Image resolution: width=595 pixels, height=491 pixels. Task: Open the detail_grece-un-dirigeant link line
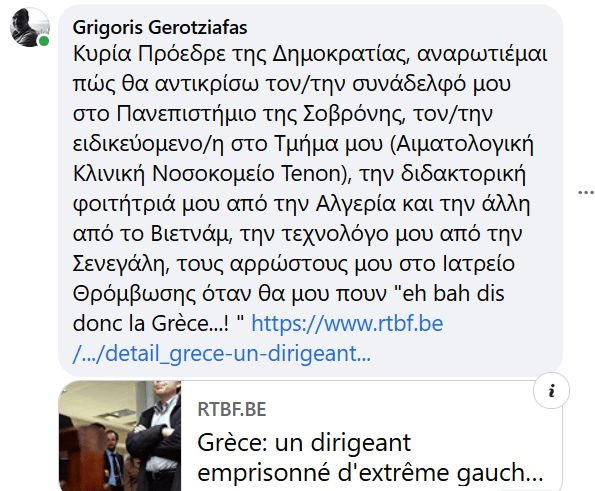pos(222,354)
